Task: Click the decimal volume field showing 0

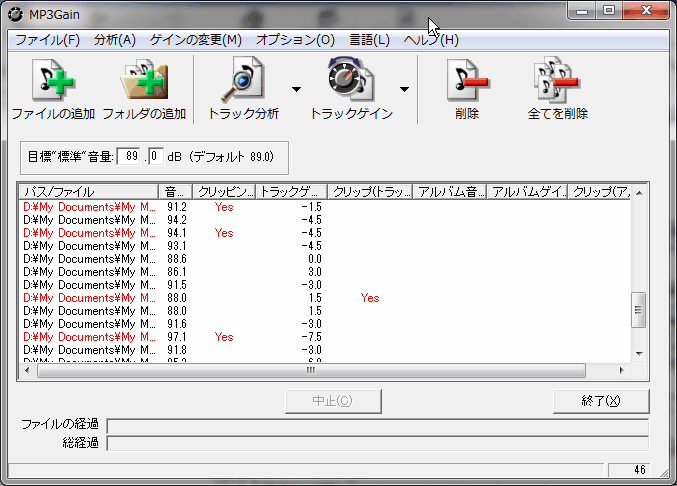Action: pos(155,156)
